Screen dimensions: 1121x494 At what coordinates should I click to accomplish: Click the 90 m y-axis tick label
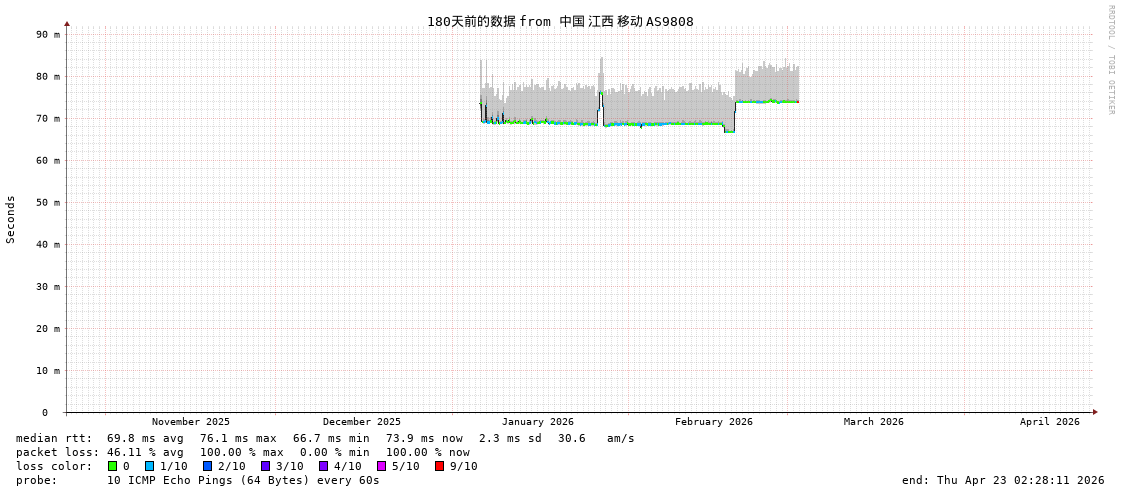click(x=48, y=34)
